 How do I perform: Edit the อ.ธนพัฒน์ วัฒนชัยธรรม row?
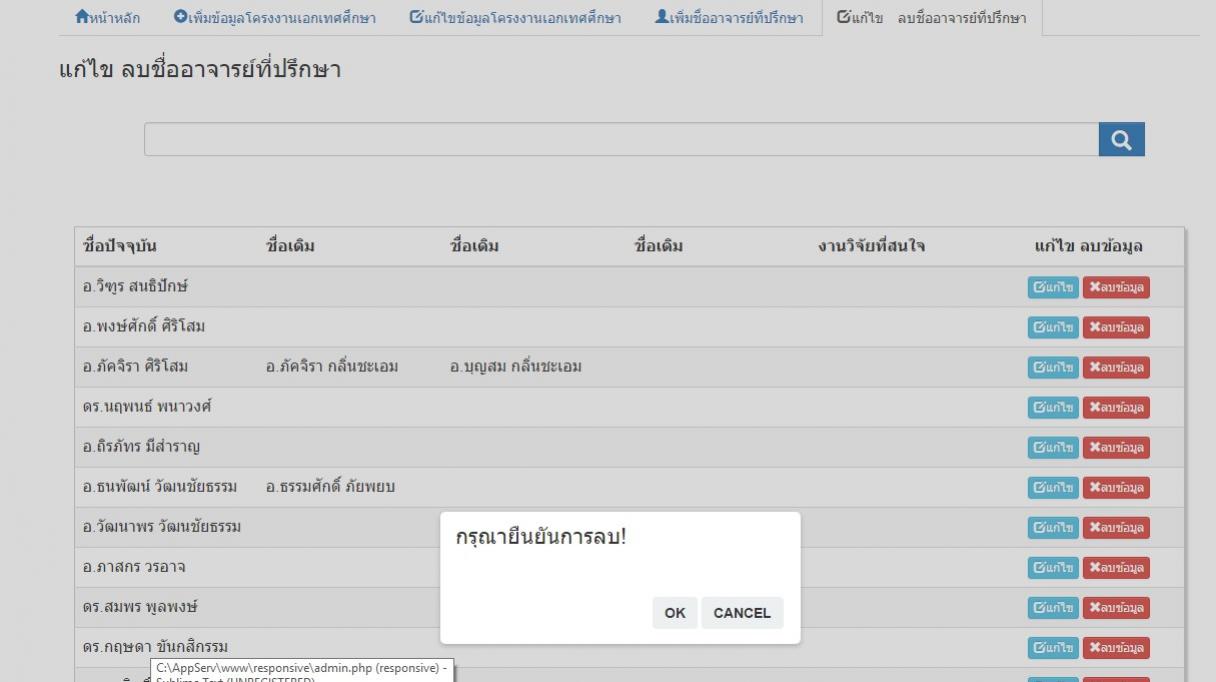click(x=1053, y=488)
